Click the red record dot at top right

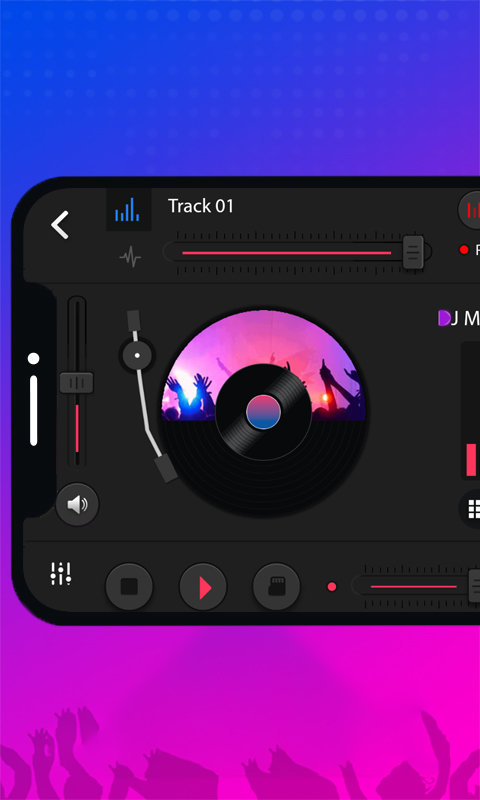tap(464, 249)
